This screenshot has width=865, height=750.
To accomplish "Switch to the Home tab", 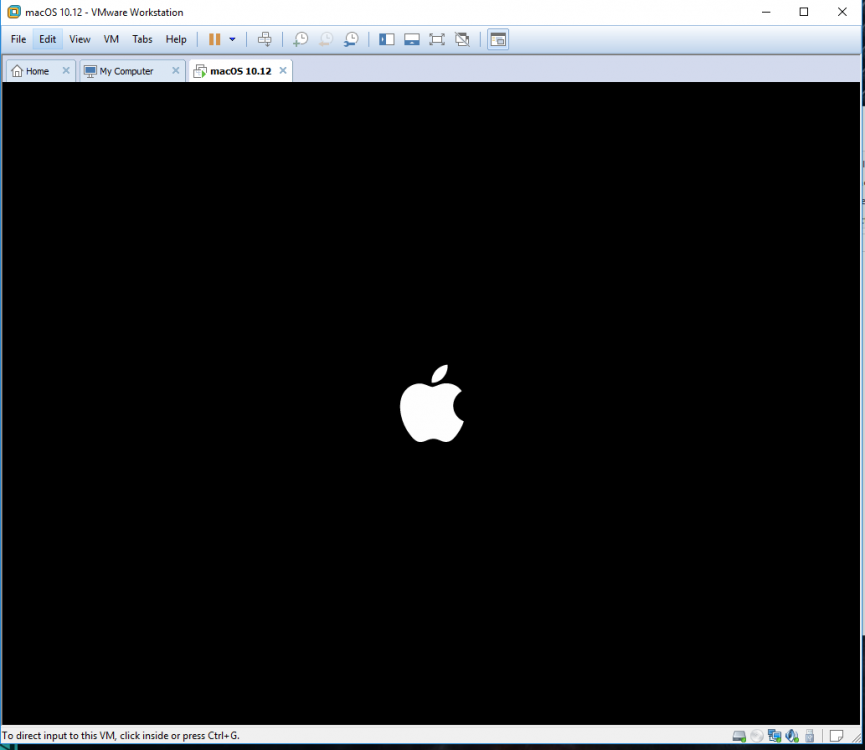I will tap(36, 71).
